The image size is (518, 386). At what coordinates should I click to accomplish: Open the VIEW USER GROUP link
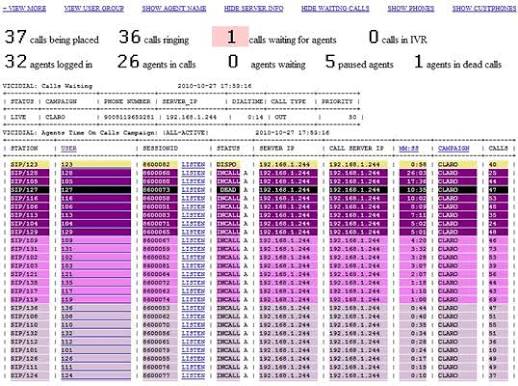[x=94, y=8]
